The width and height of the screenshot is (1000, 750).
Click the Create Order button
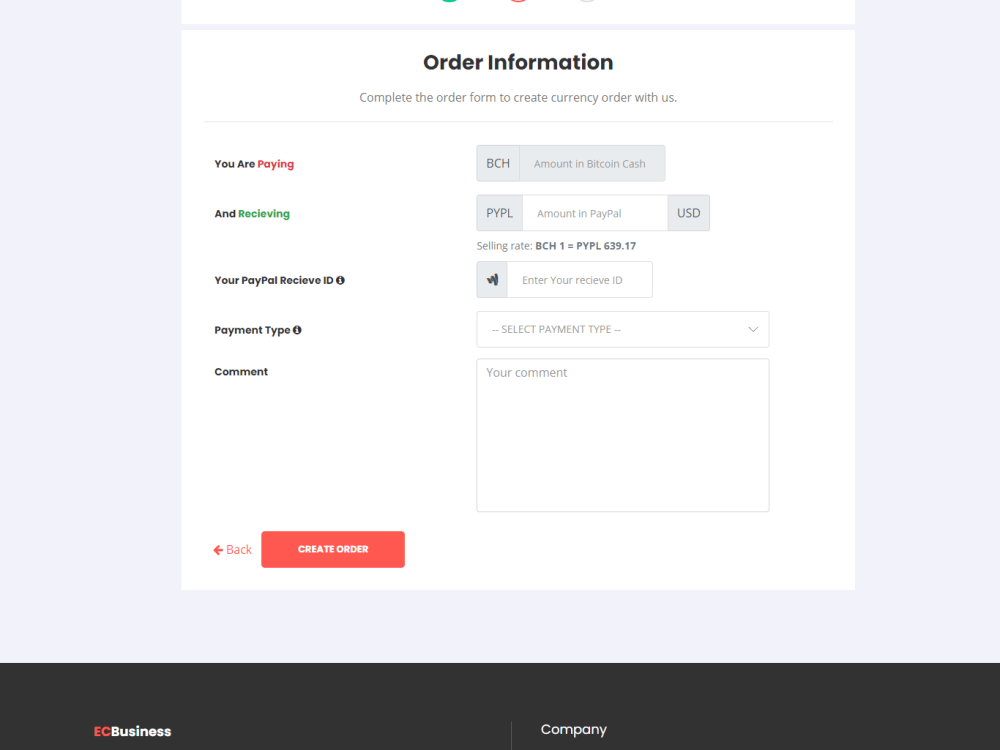[x=333, y=549]
